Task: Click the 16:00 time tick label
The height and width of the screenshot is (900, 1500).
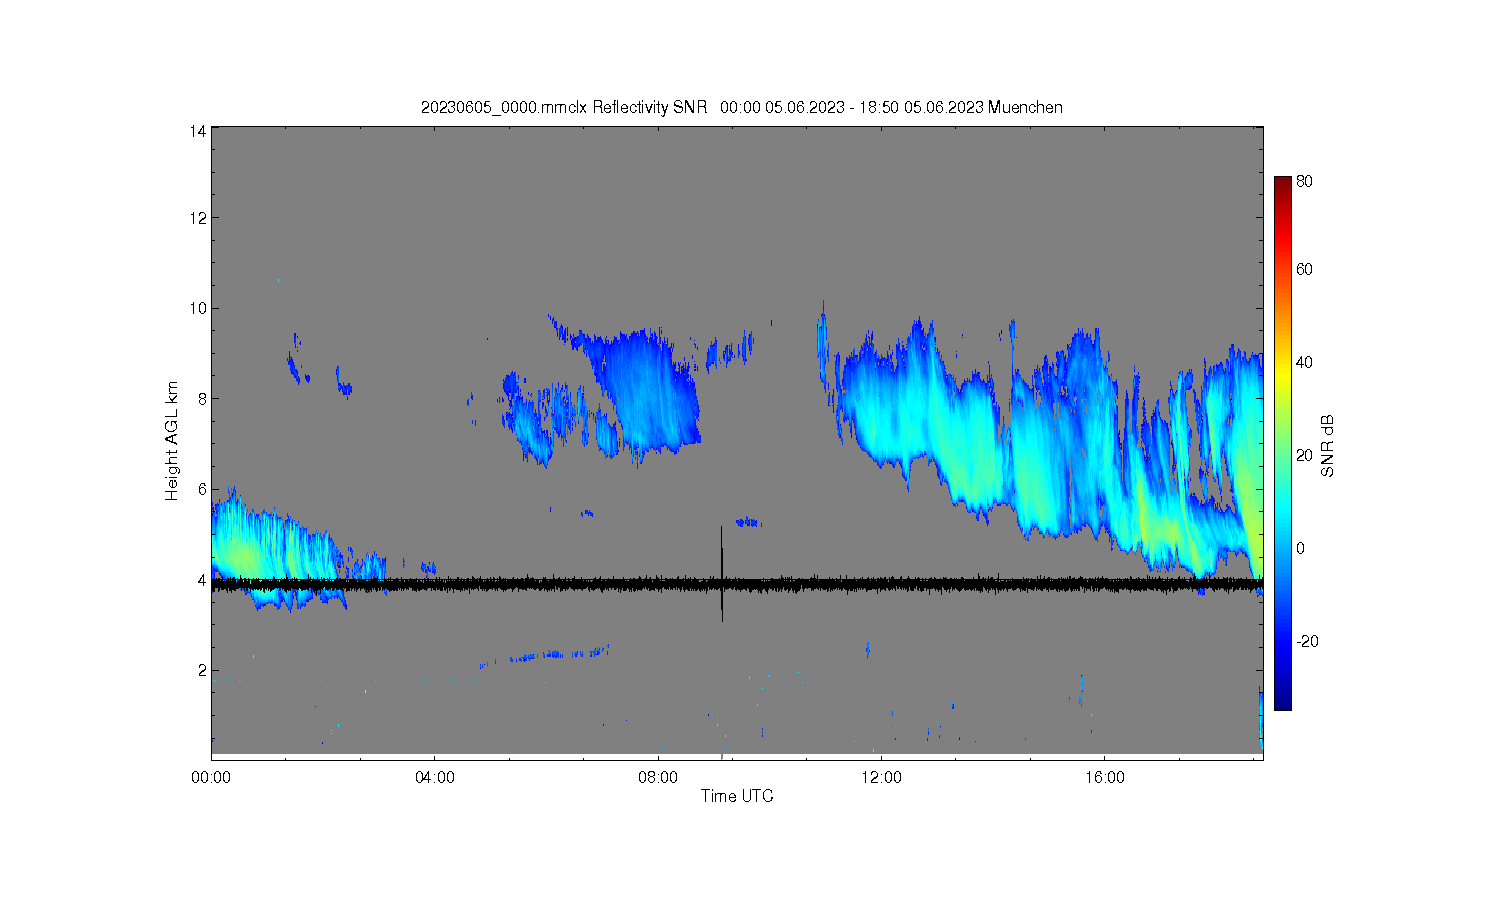Action: [x=1104, y=777]
